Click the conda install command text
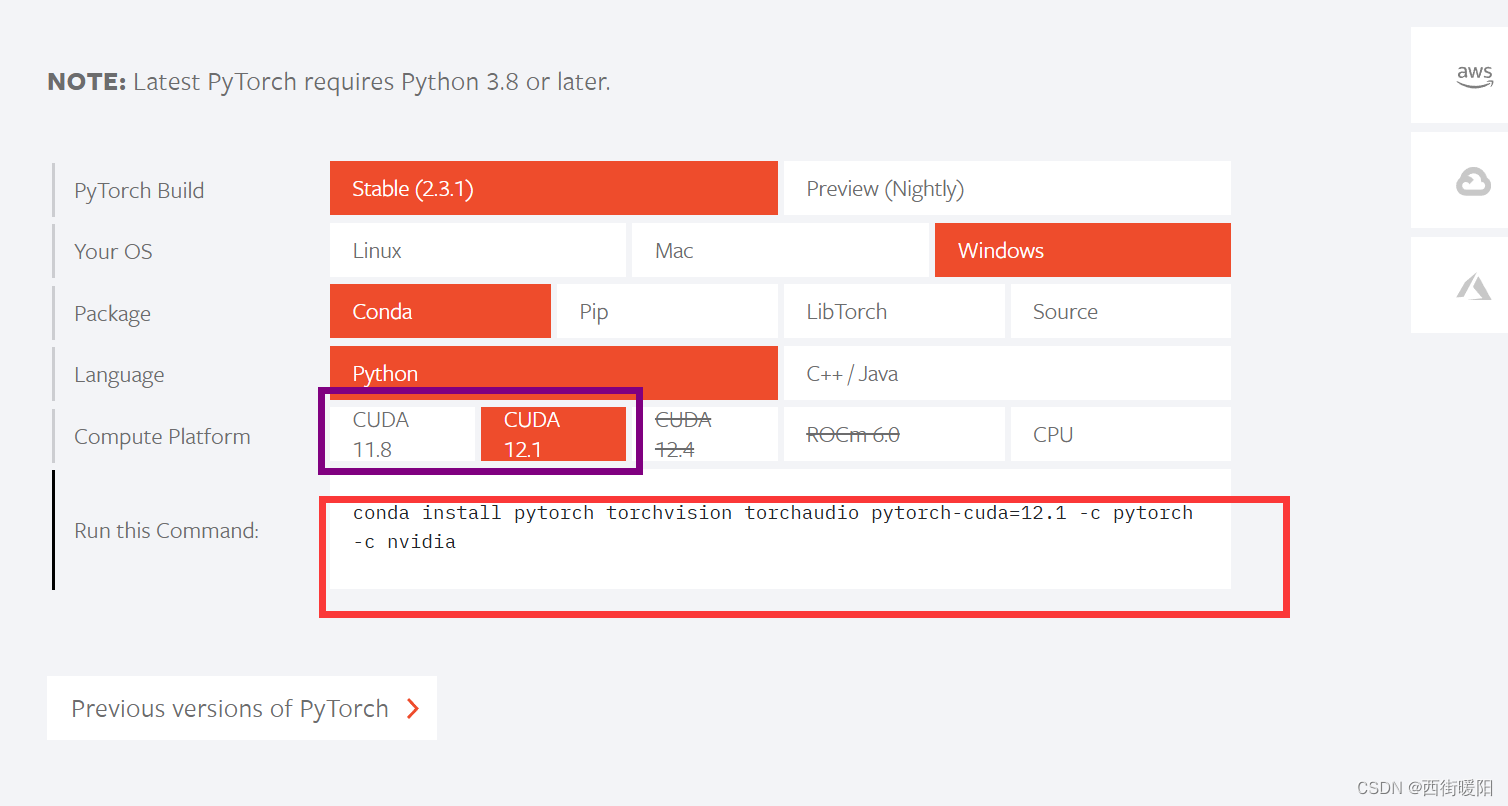 [773, 527]
